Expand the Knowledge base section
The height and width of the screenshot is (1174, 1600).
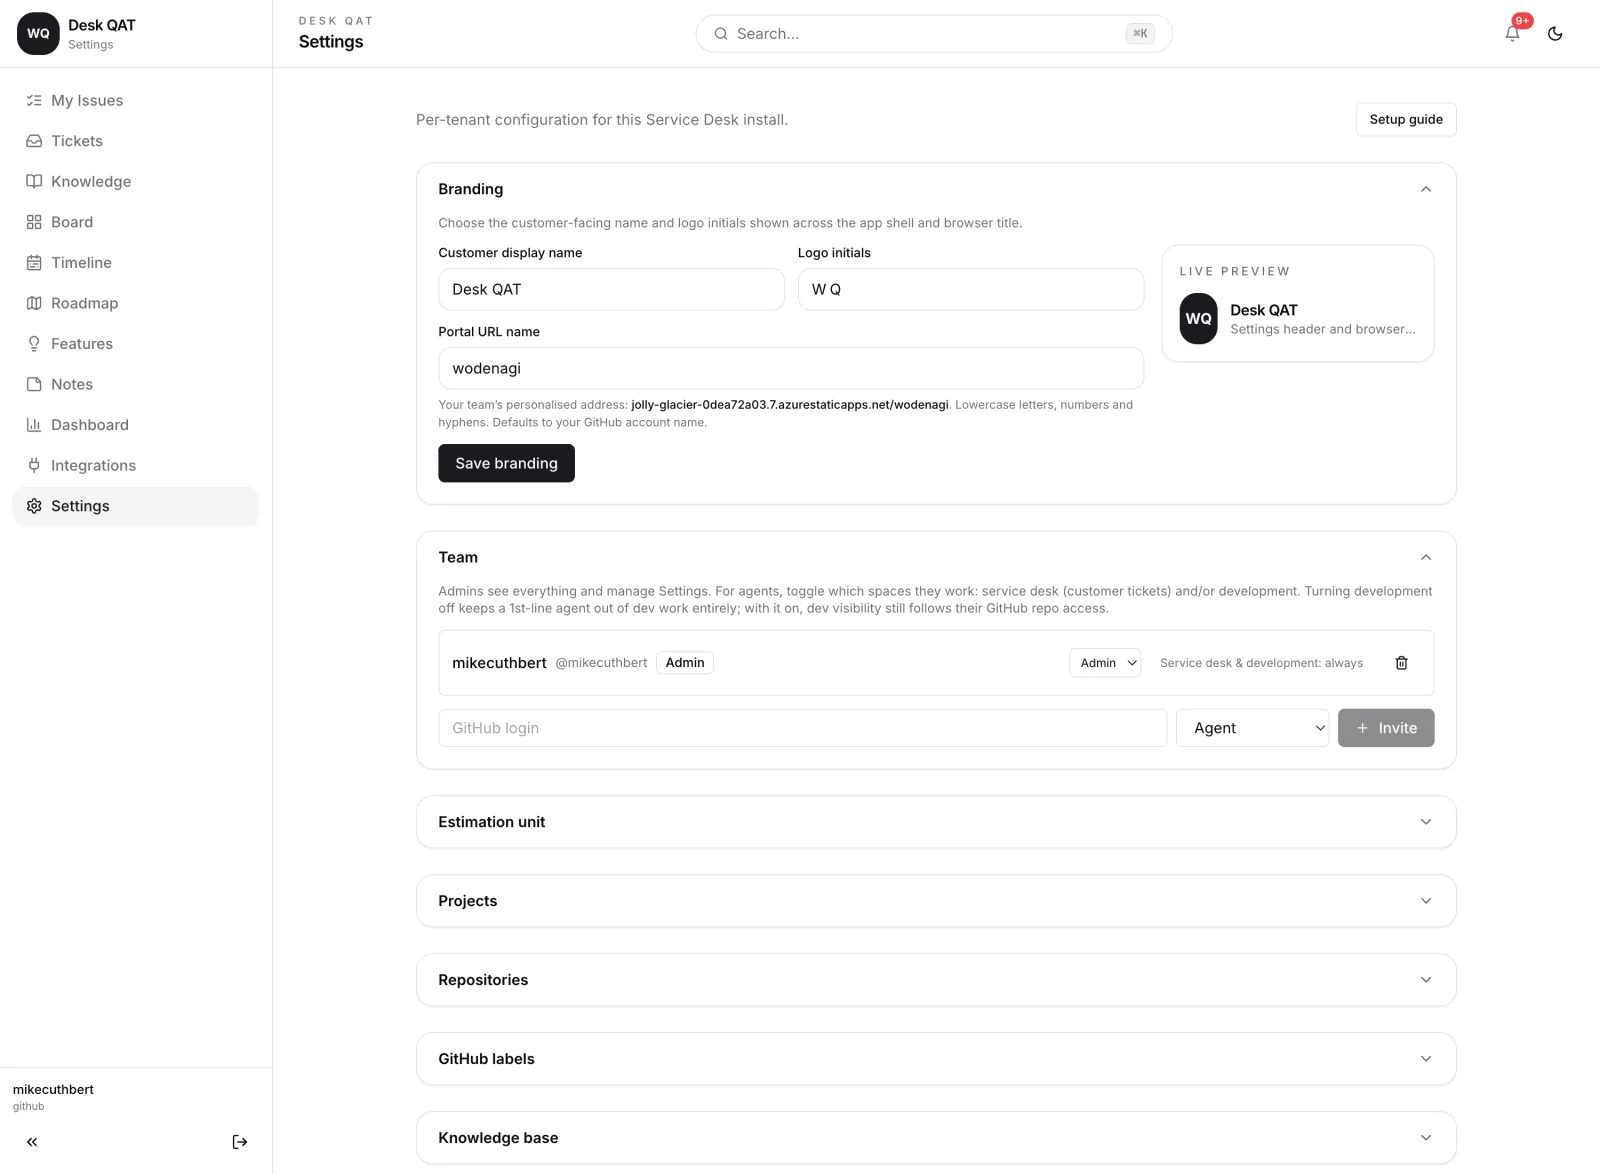(936, 1138)
